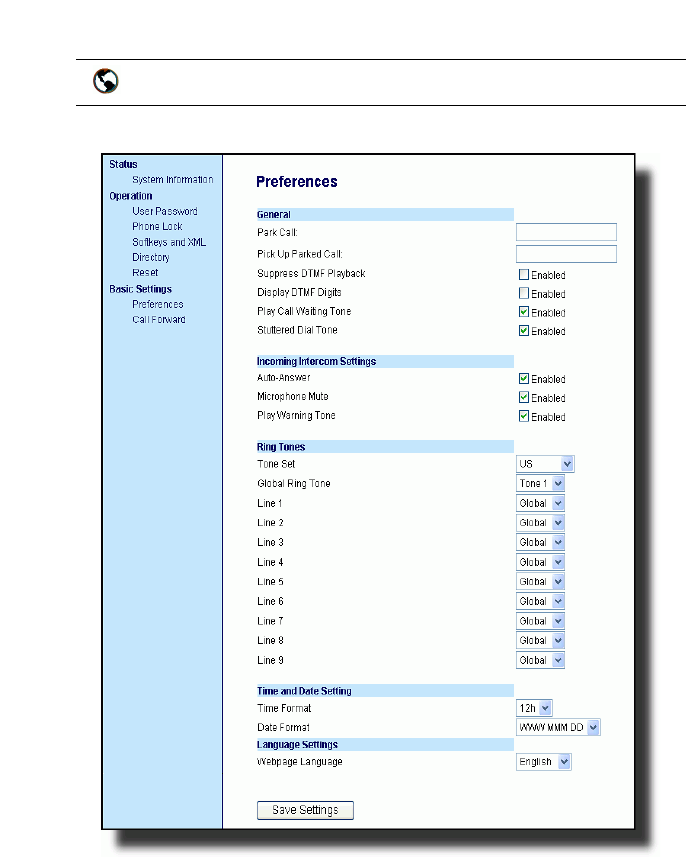Viewport: 686px width, 857px height.
Task: Click the Operation sidebar heading
Action: pyautogui.click(x=131, y=196)
